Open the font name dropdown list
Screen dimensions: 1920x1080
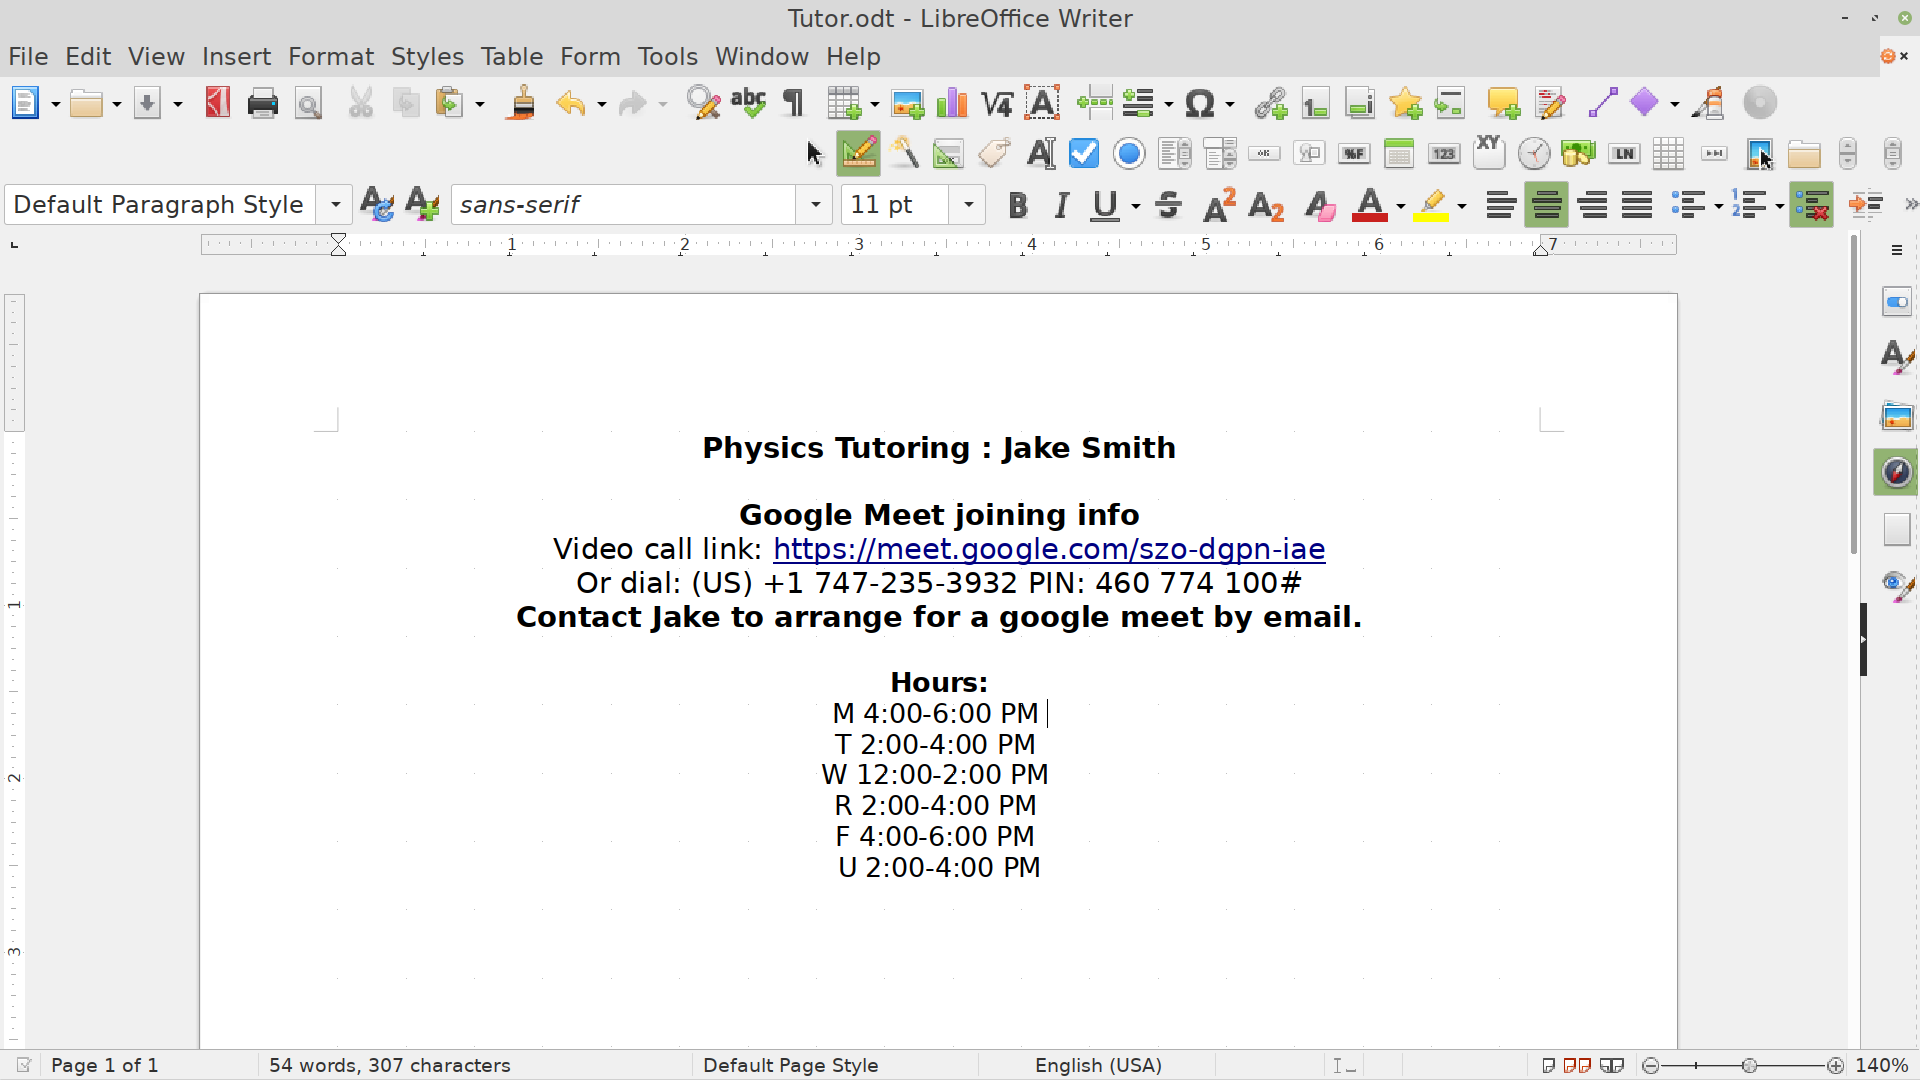click(815, 205)
